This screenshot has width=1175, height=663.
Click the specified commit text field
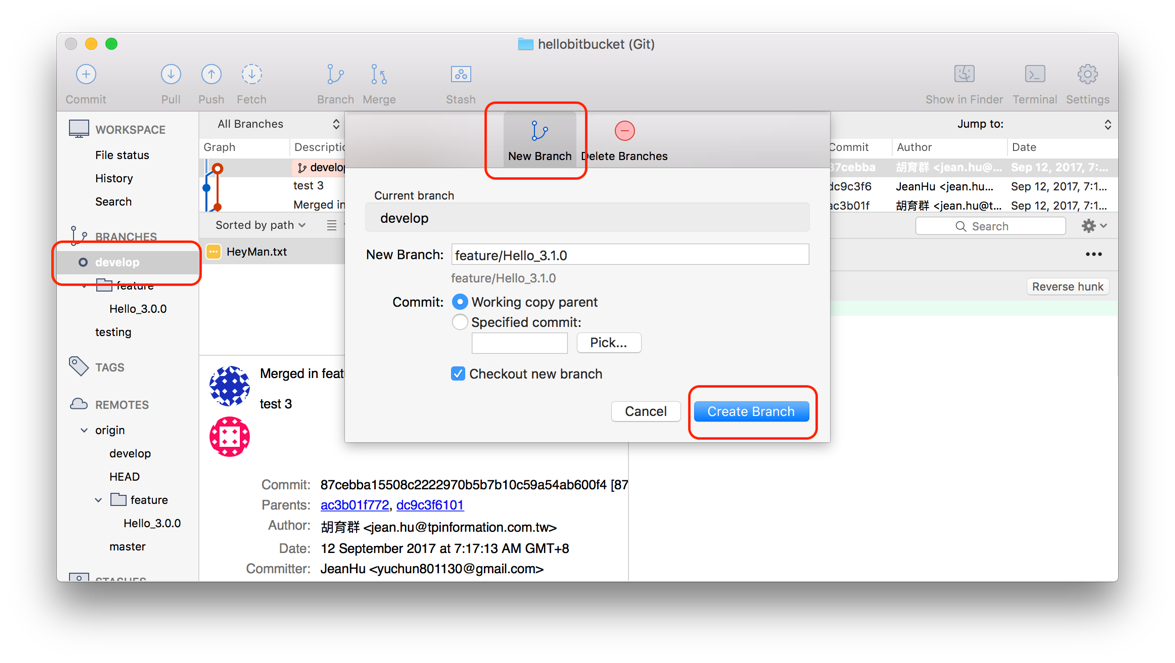(519, 343)
